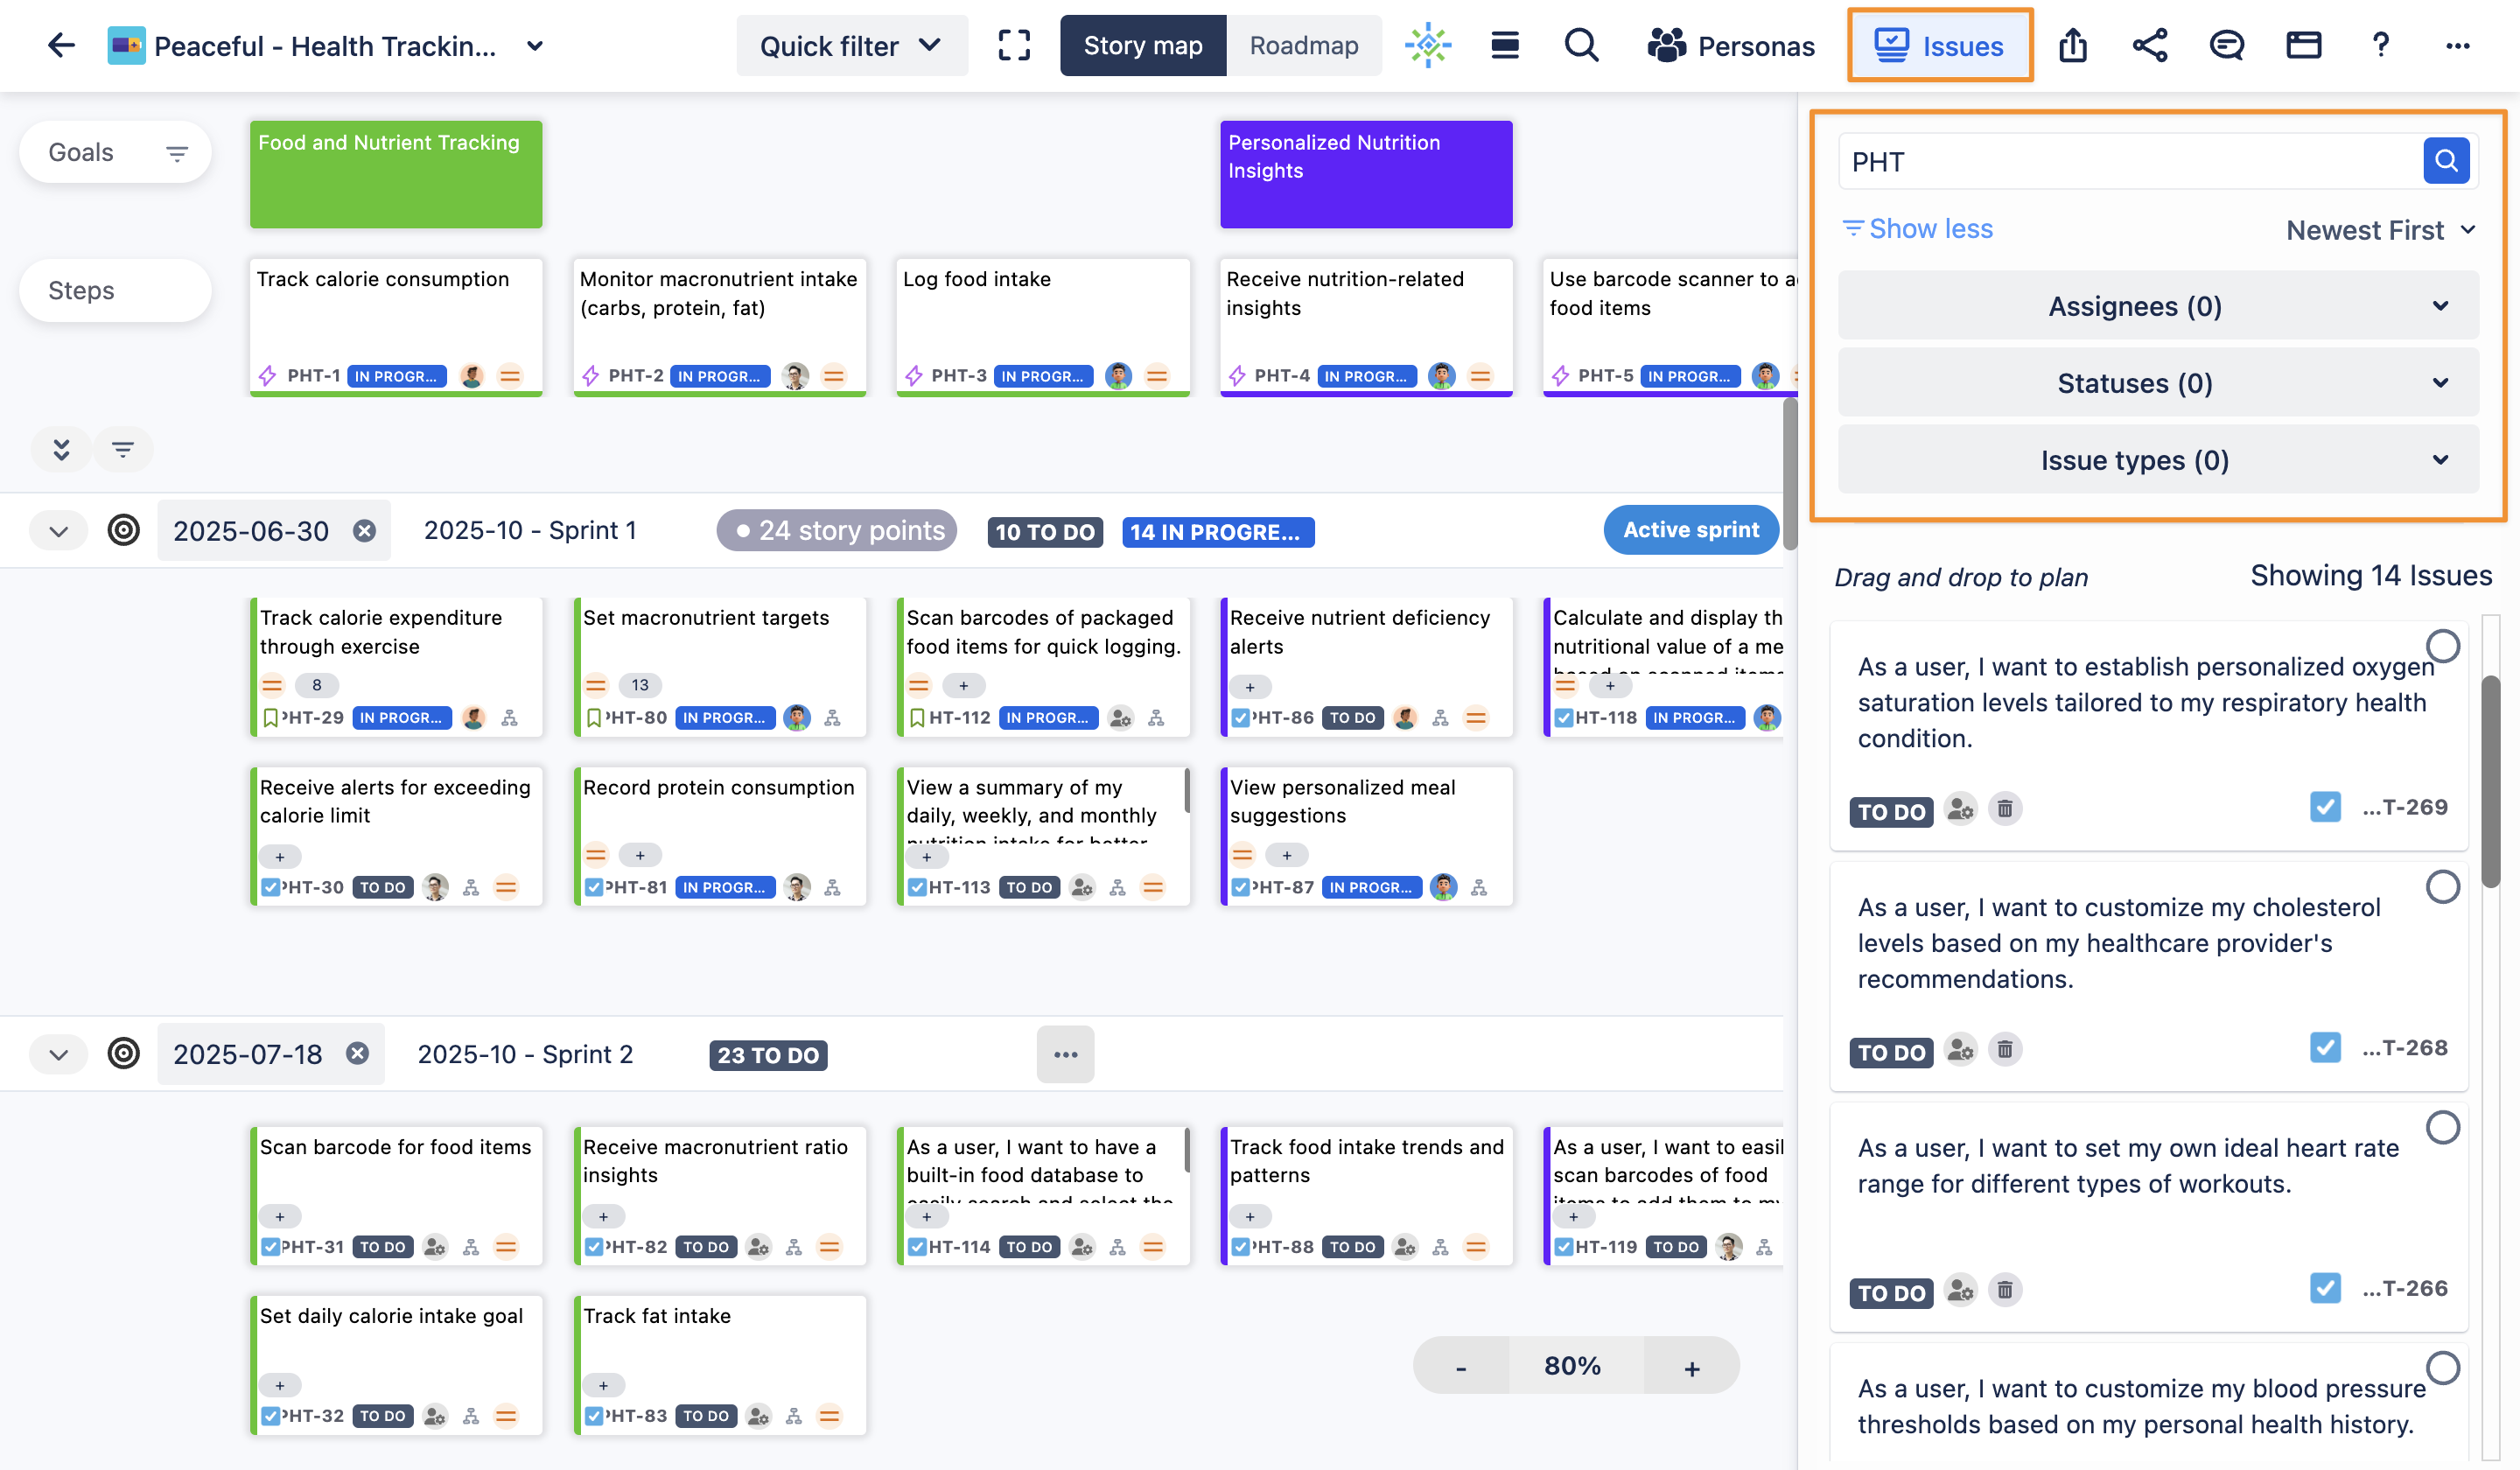Screen dimensions: 2520x1470
Task: Select radio circle on heart rate issue
Action: [x=2442, y=1128]
